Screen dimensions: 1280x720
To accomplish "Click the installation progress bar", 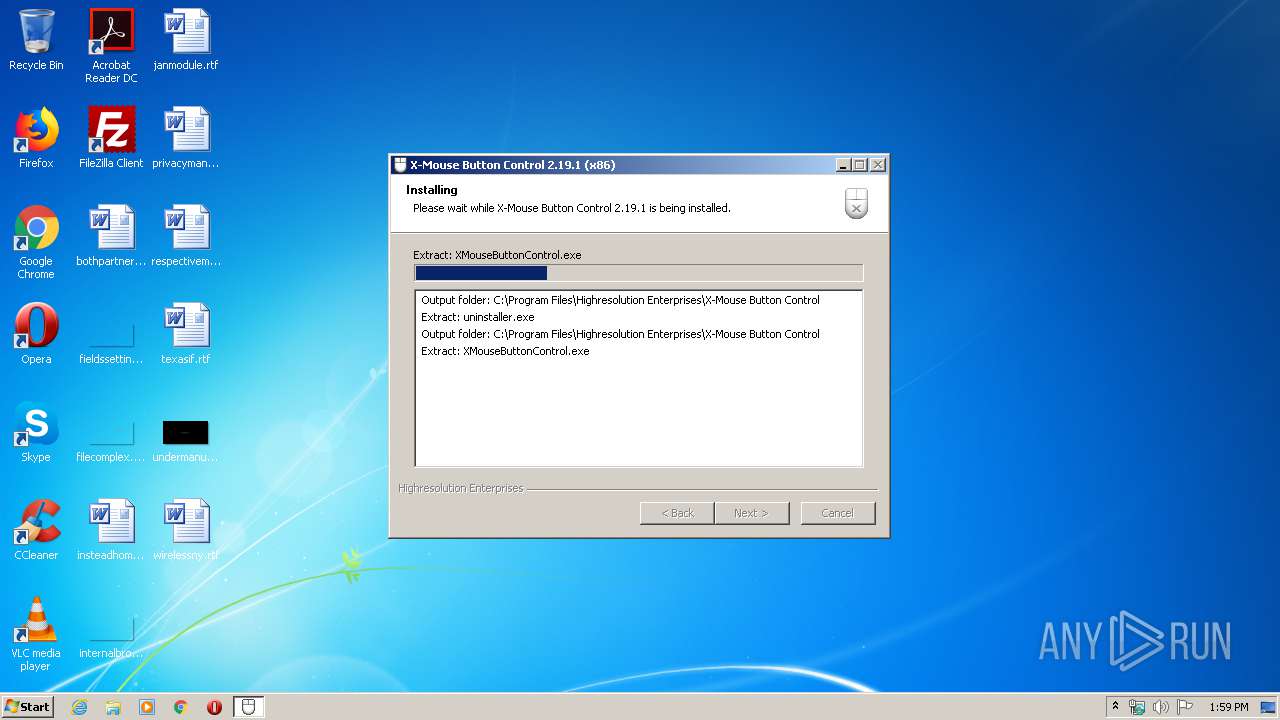I will 638,273.
